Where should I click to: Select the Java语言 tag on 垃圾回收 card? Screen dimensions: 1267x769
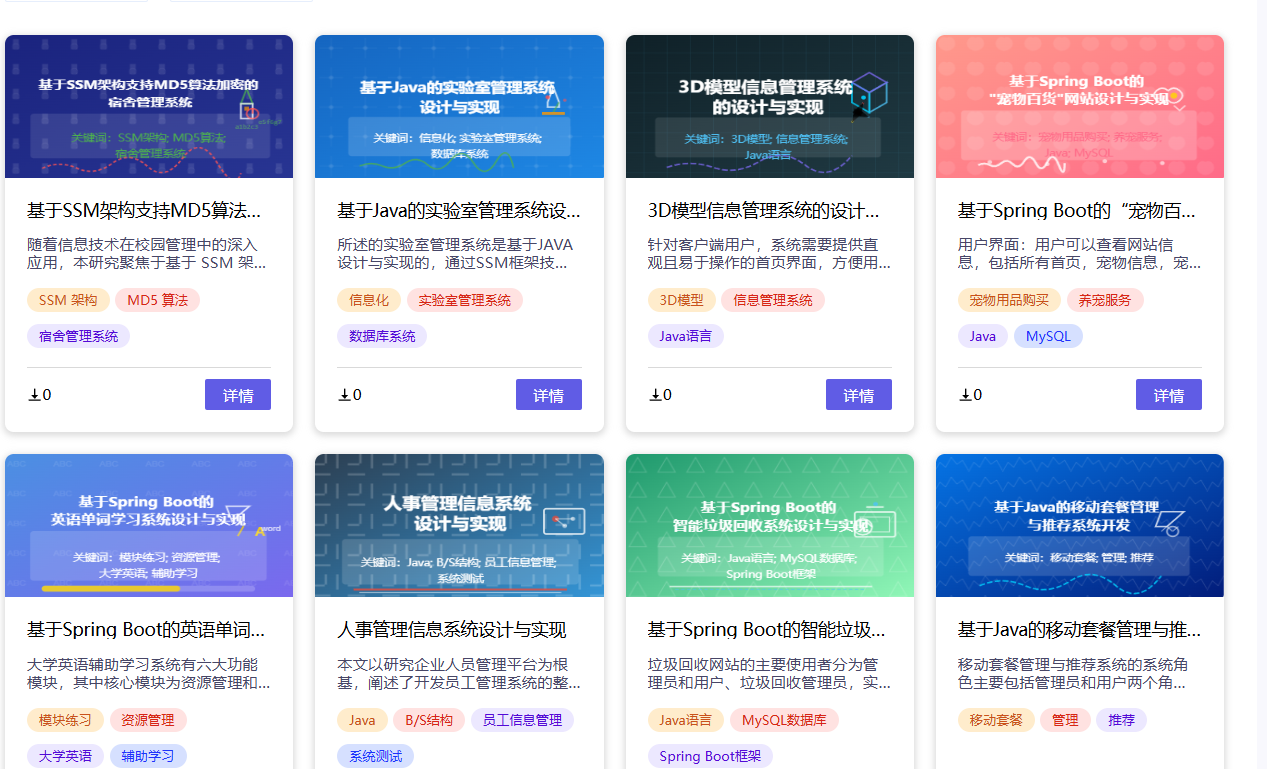pos(686,720)
